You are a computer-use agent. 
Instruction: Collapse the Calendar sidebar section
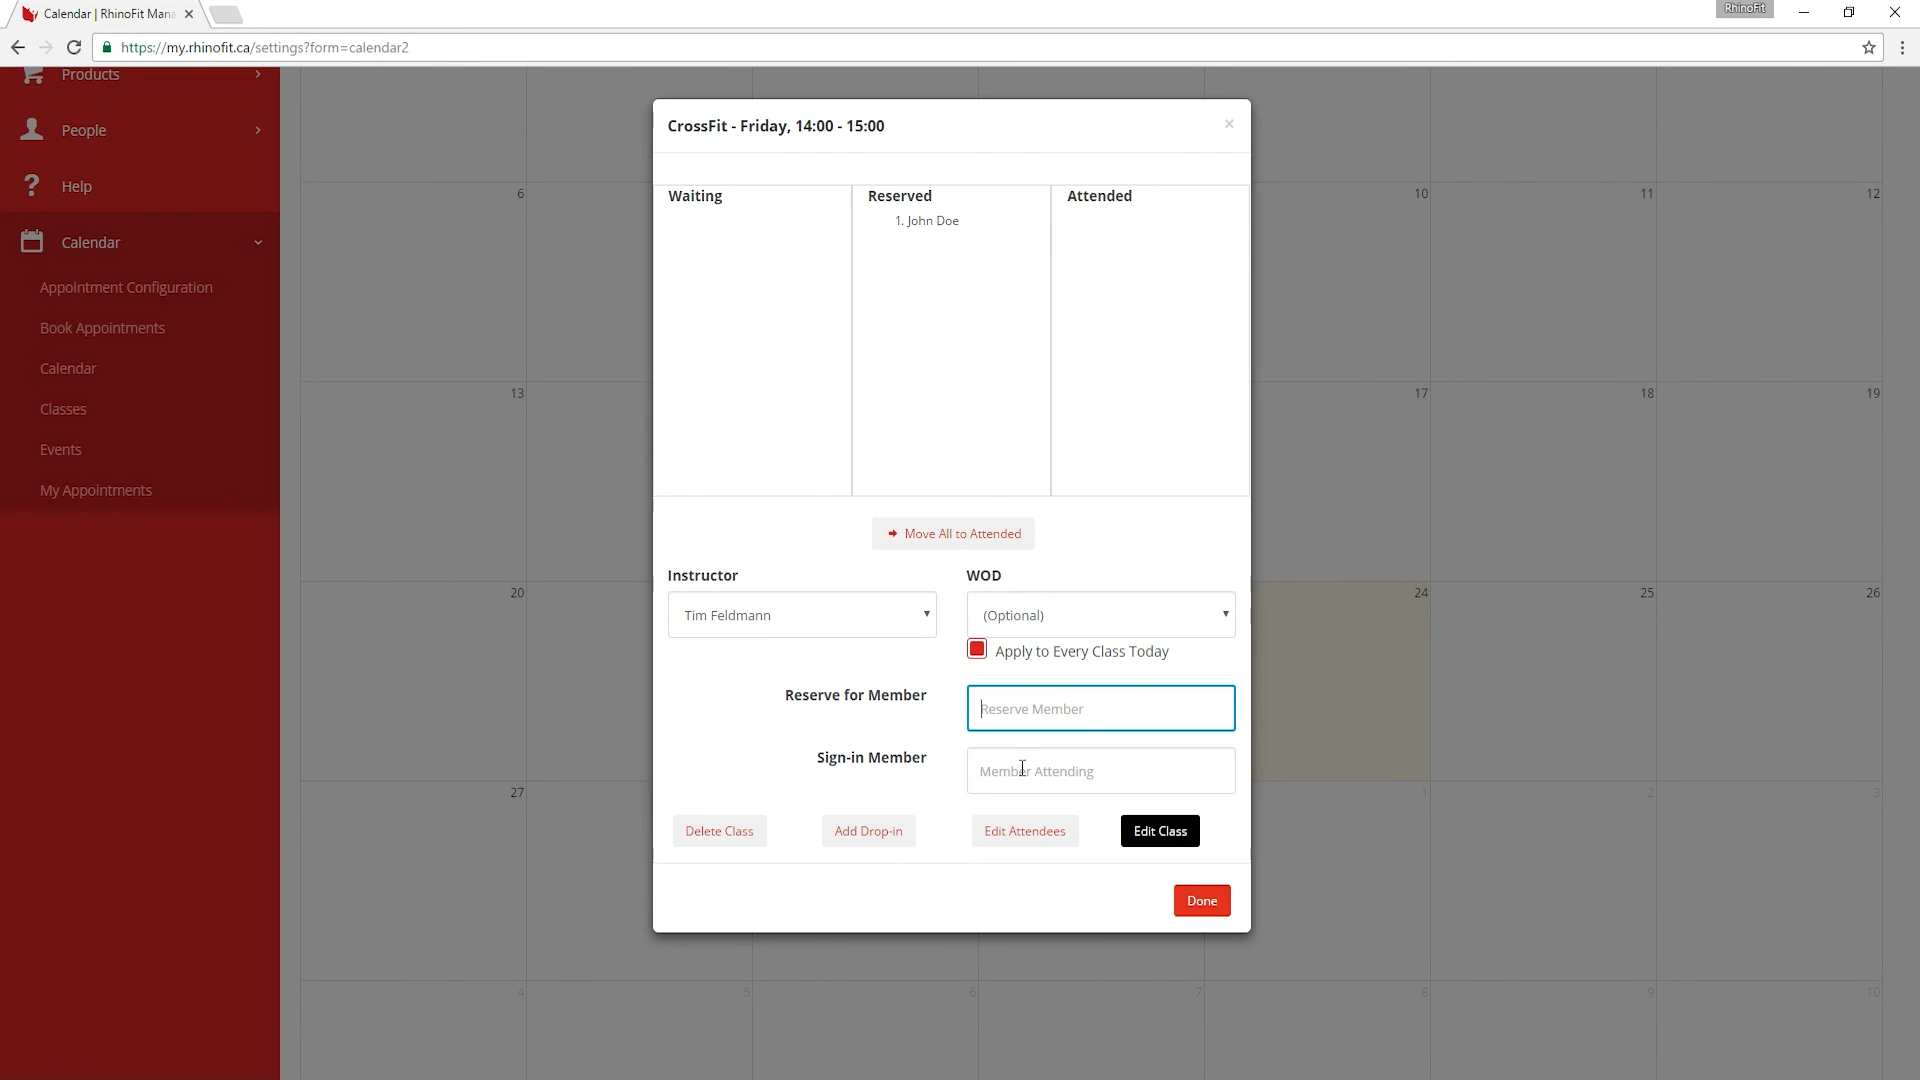258,242
